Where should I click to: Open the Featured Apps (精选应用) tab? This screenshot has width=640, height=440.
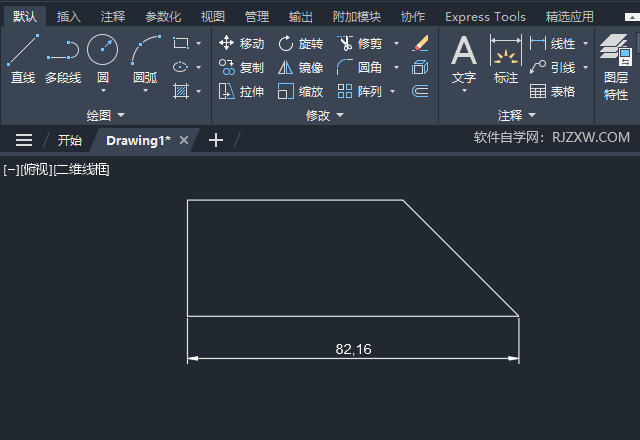coord(569,17)
